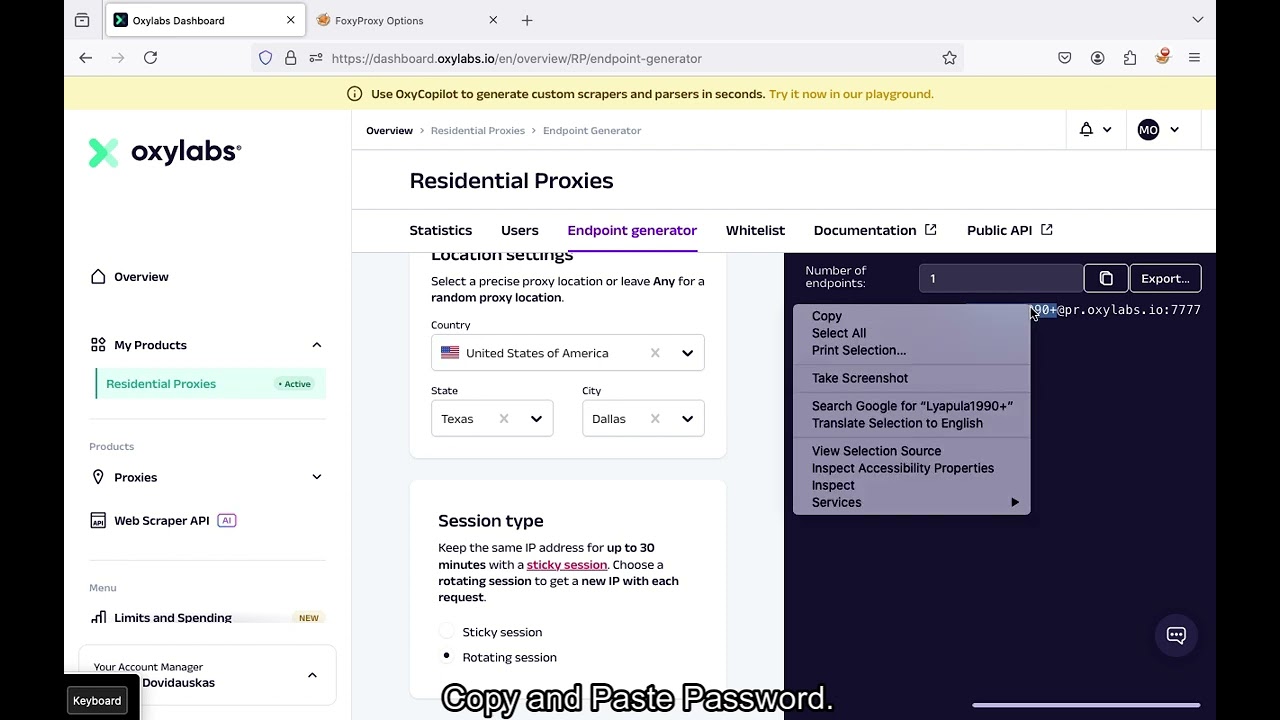Open the State dropdown arrow
Screen dimensions: 1280x720
(536, 419)
